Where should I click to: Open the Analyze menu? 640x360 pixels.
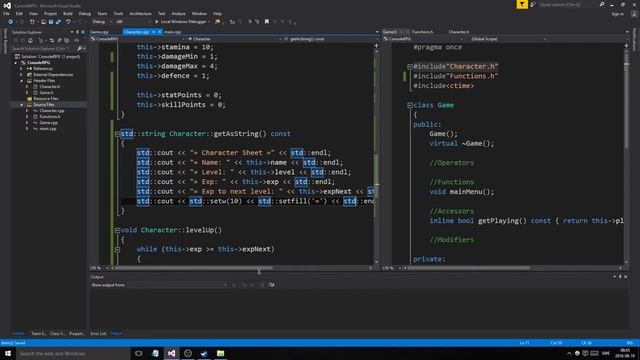[x=178, y=13]
